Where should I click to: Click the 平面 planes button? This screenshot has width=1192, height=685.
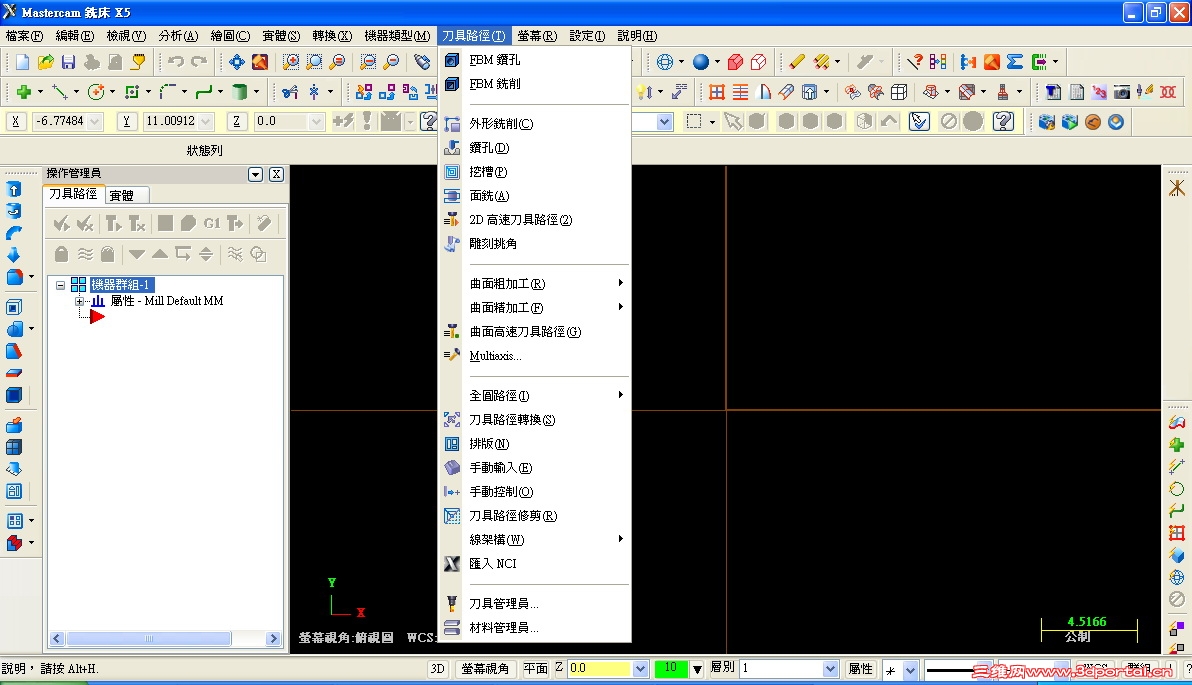[x=535, y=669]
